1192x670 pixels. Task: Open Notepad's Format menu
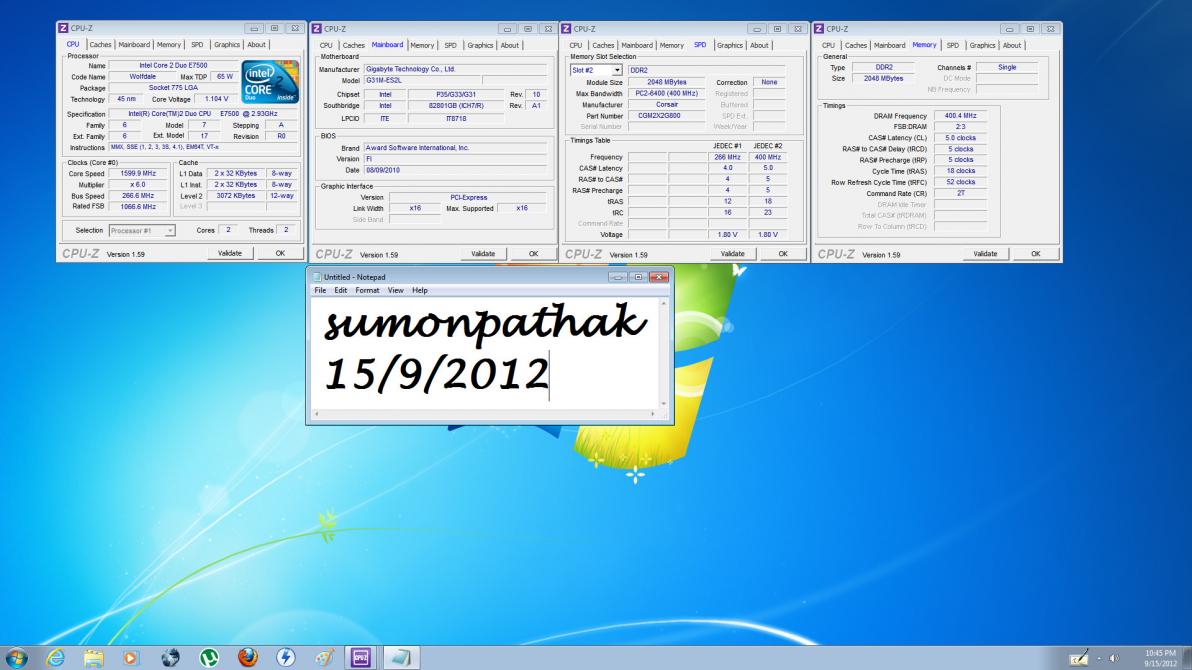point(367,291)
